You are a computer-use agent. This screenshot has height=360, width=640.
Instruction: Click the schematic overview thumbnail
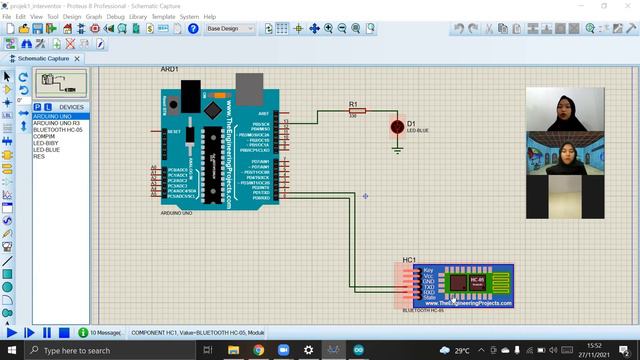[x=61, y=83]
